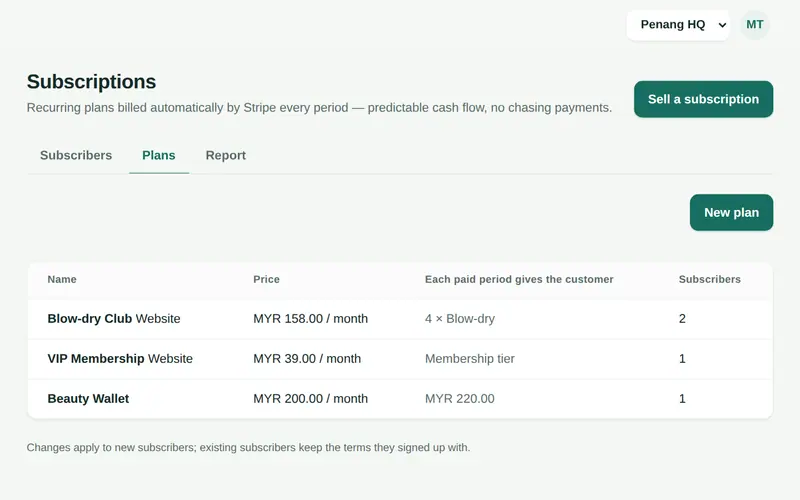
Task: Click the 'Changes apply to new subscribers' note
Action: [248, 447]
